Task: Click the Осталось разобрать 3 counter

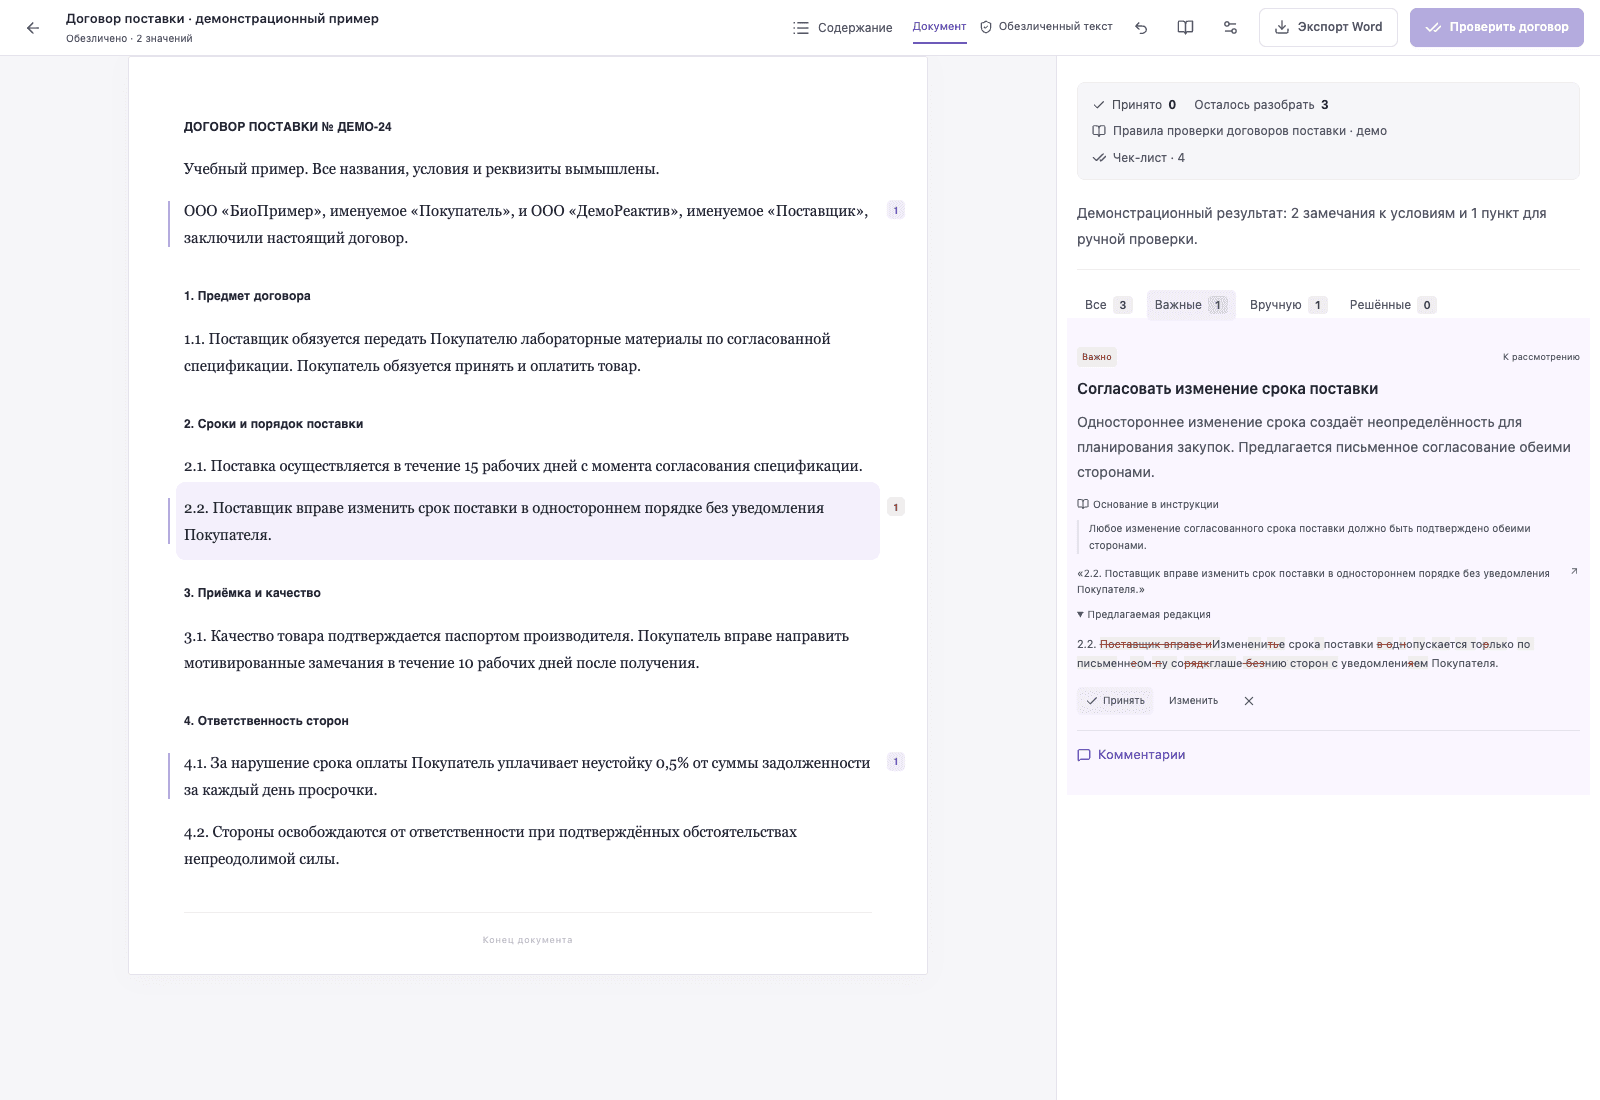Action: coord(1261,105)
